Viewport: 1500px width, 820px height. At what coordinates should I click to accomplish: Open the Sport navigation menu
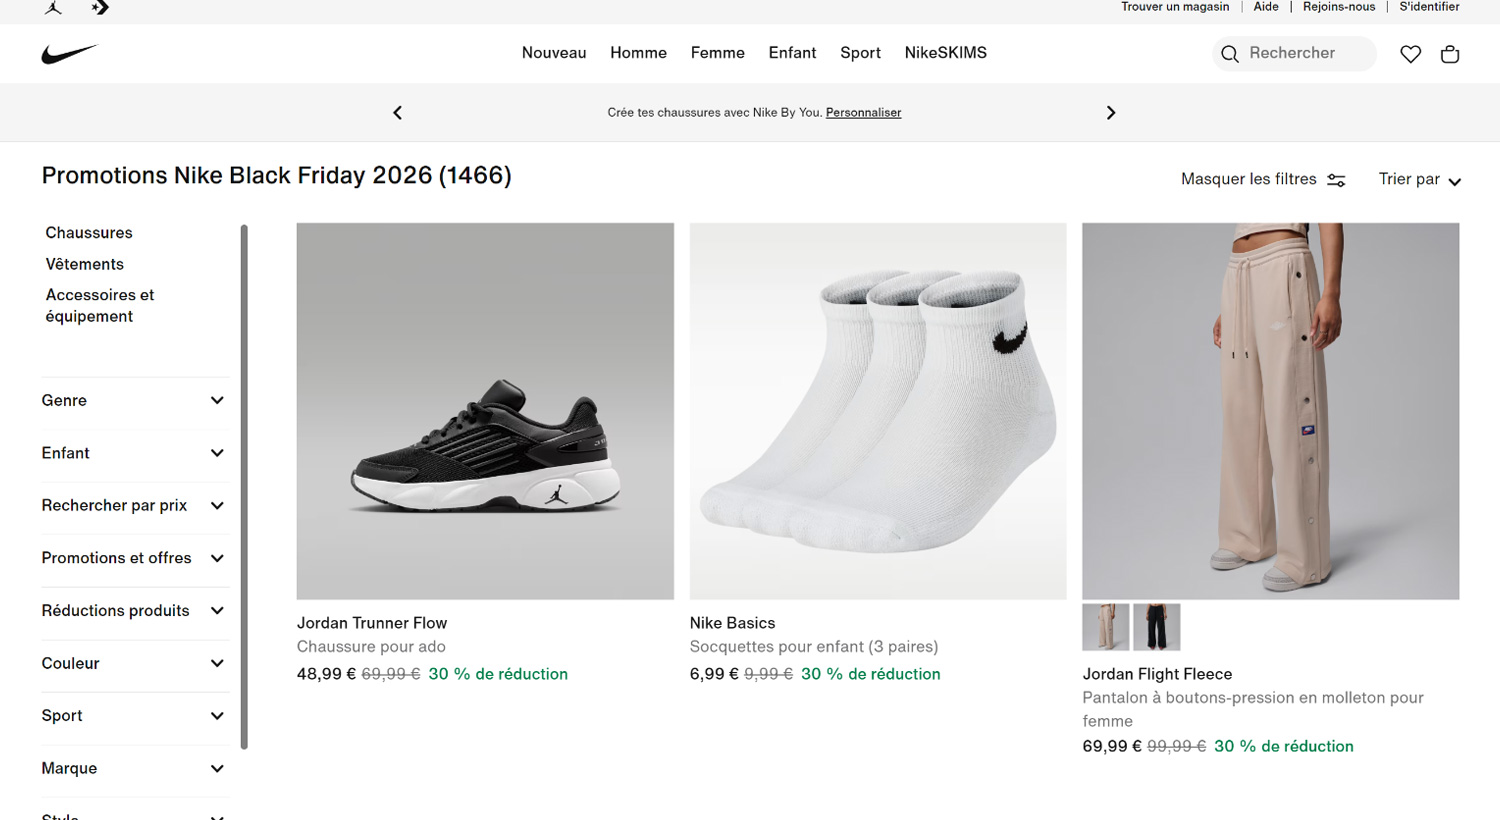(x=860, y=53)
